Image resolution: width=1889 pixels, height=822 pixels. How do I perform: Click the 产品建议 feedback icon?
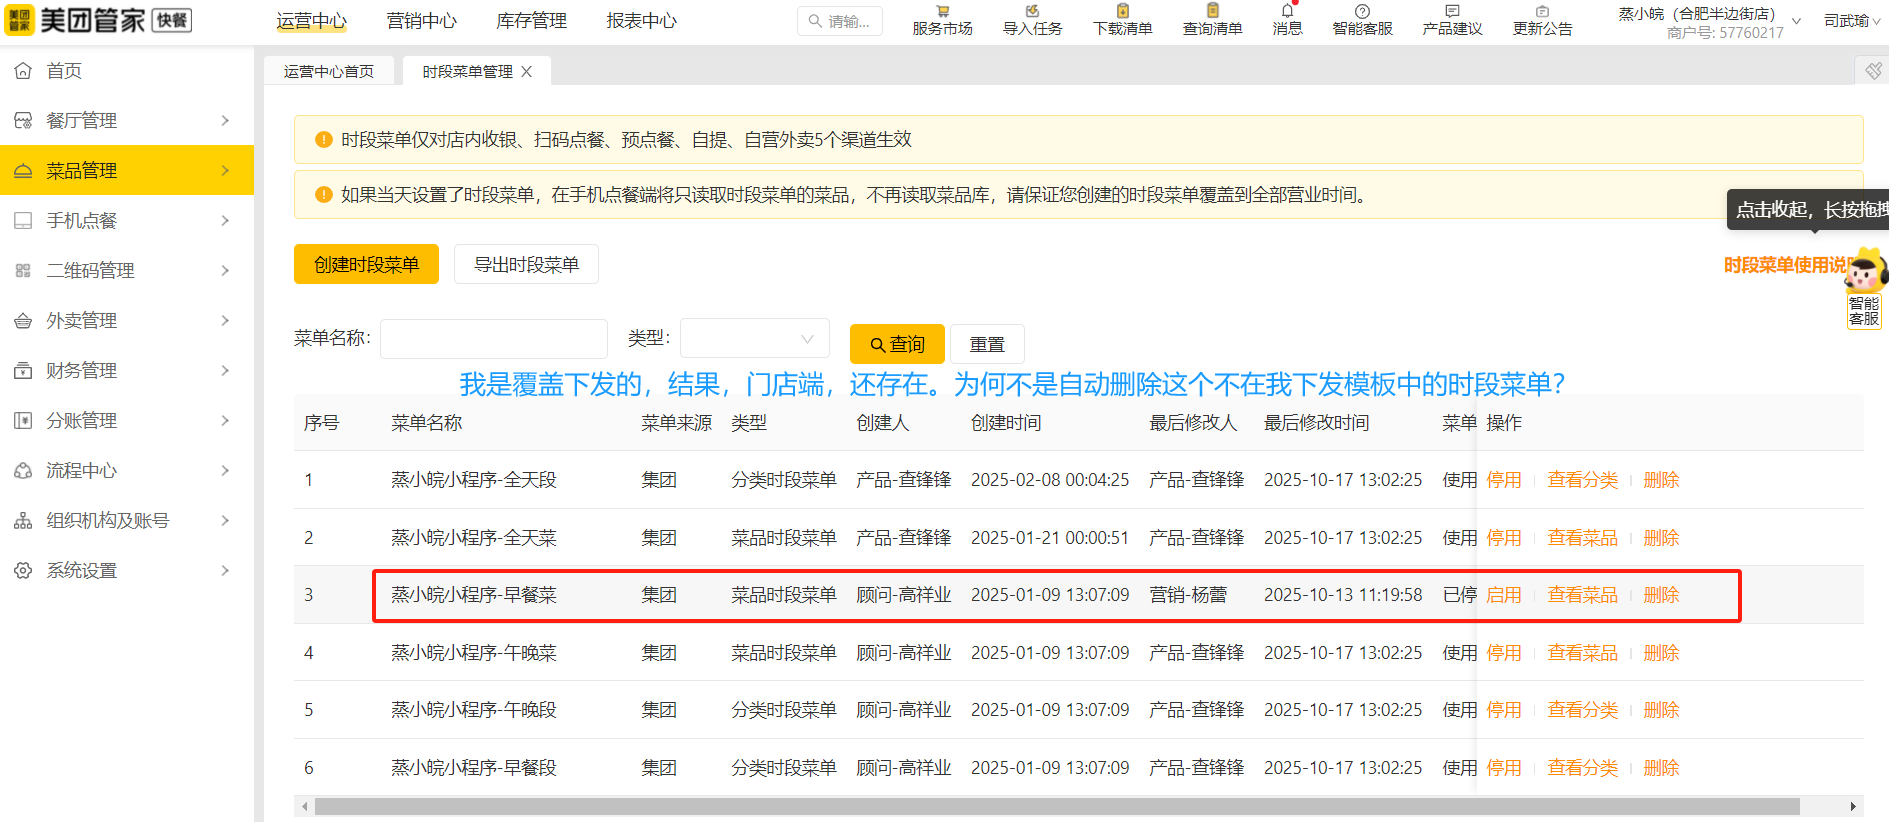tap(1452, 12)
